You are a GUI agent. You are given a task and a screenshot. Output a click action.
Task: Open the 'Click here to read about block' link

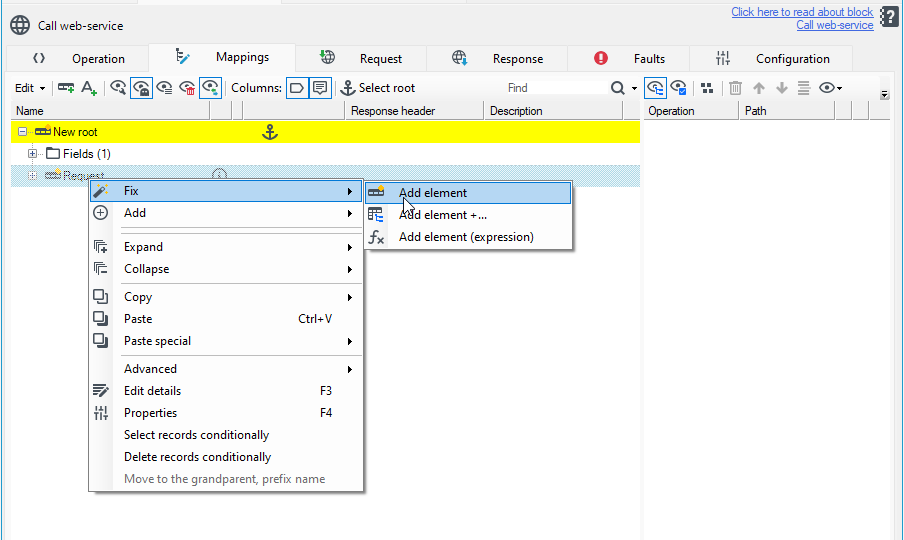pos(802,12)
